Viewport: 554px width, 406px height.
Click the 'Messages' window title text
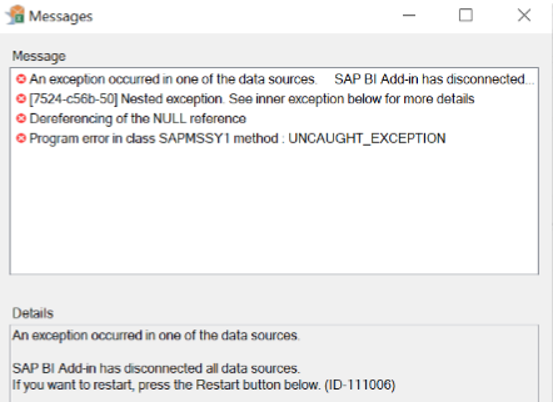coord(60,17)
